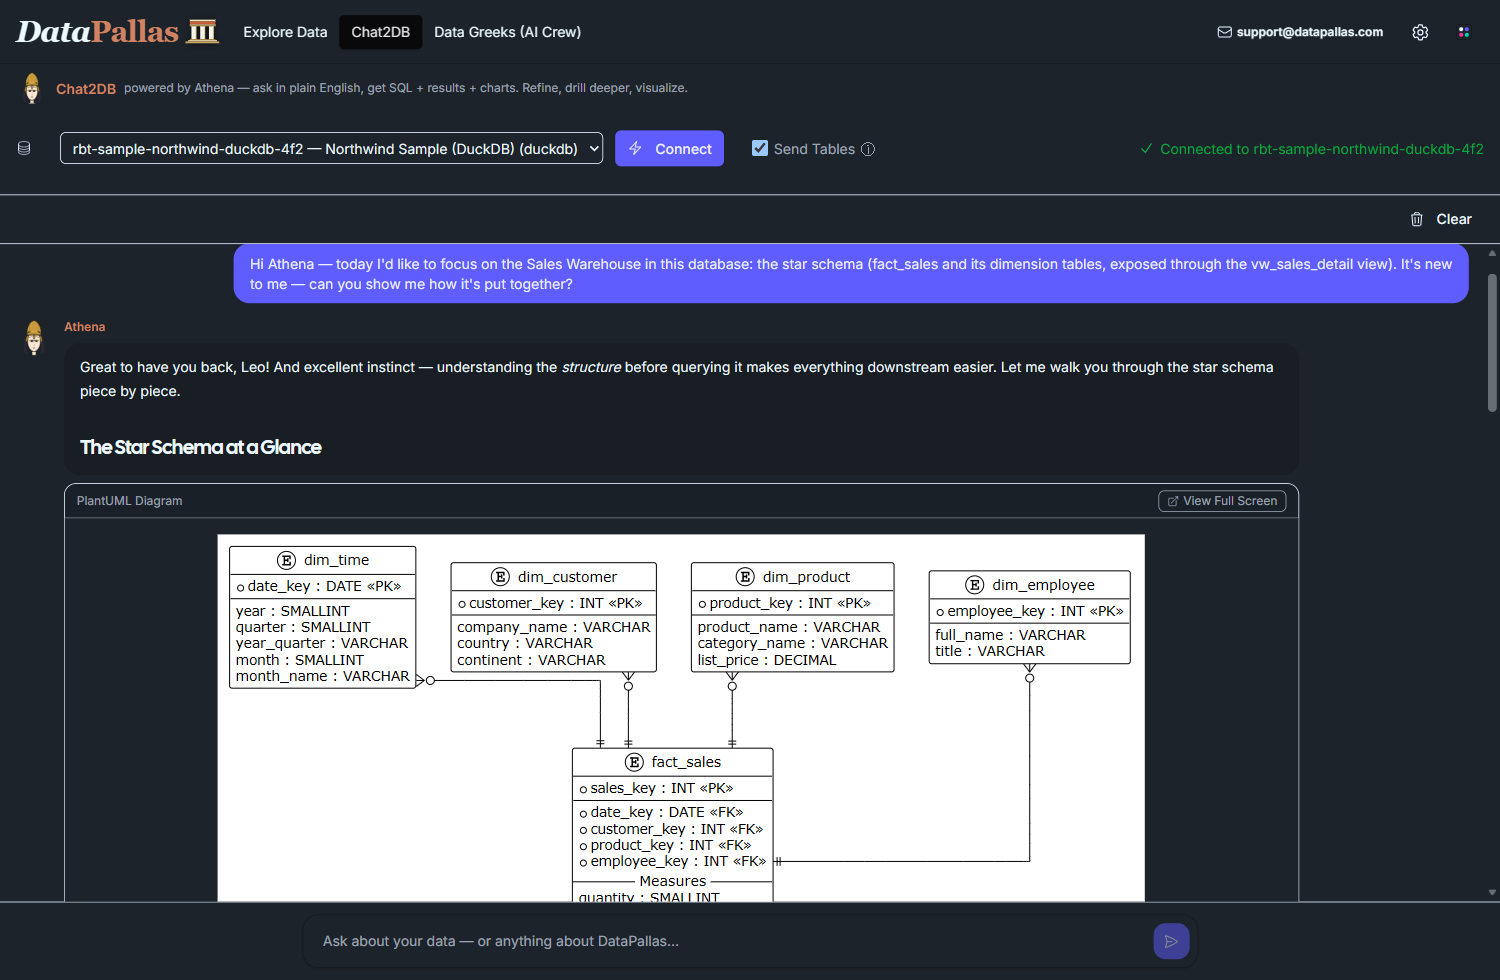Click the trash icon next to Clear
The width and height of the screenshot is (1500, 980).
[x=1417, y=219]
